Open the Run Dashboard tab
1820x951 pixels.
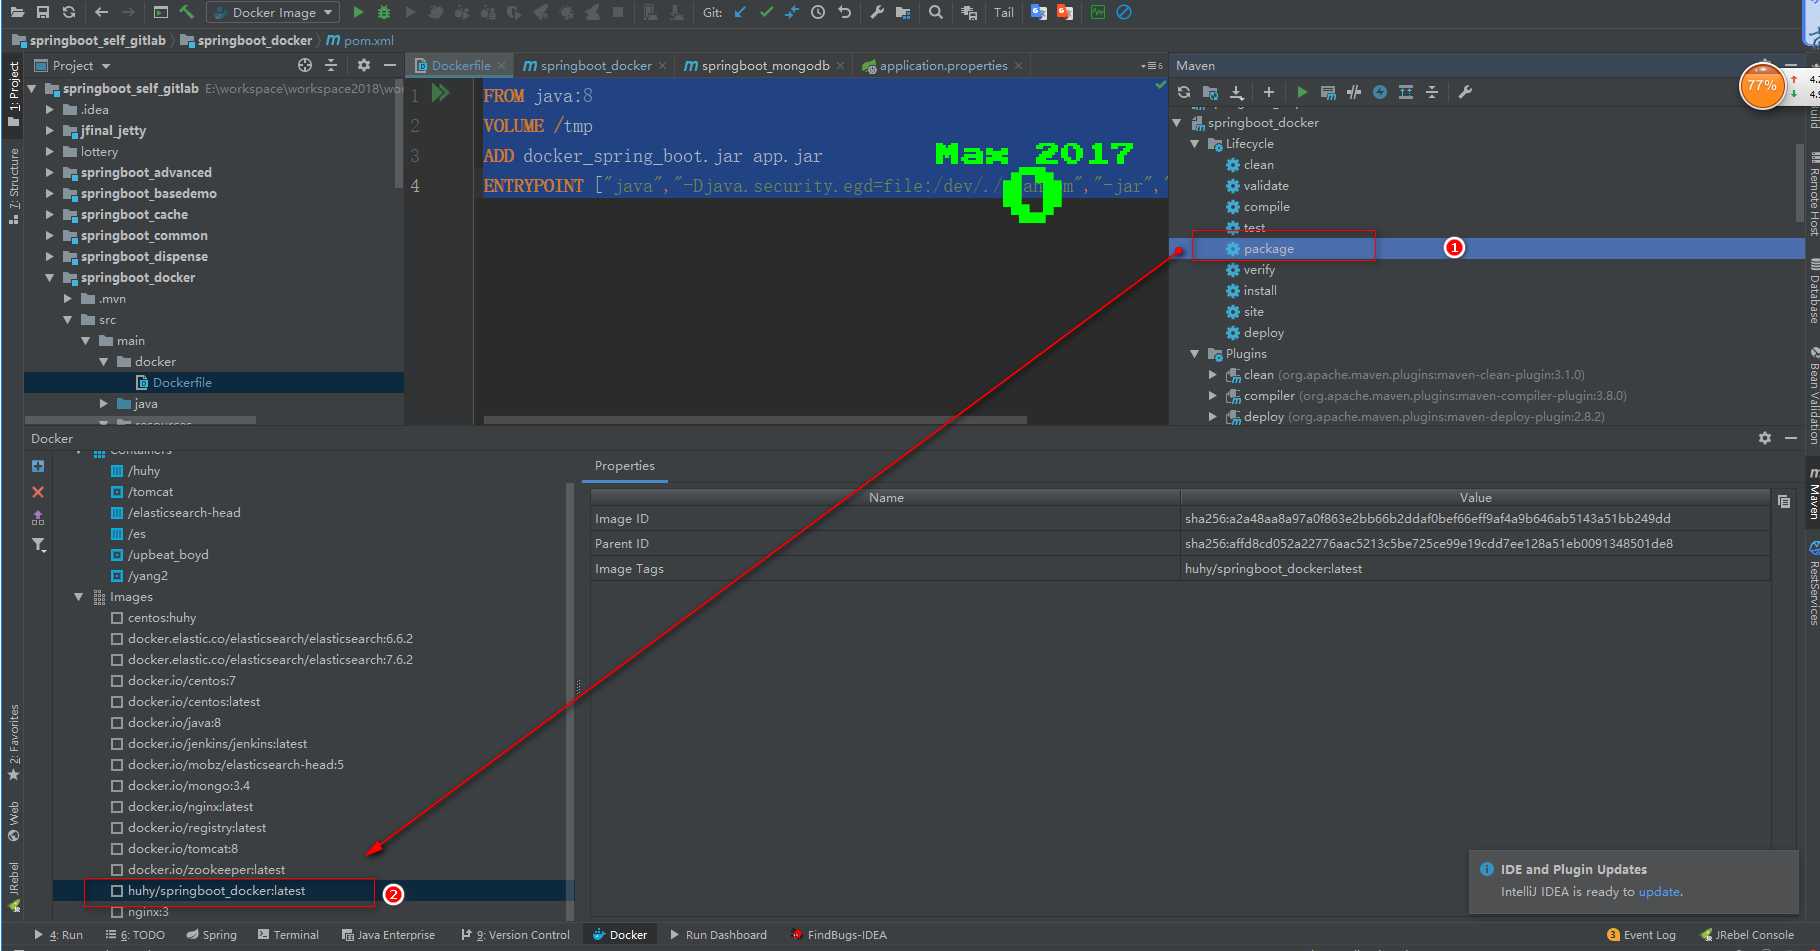[x=718, y=935]
